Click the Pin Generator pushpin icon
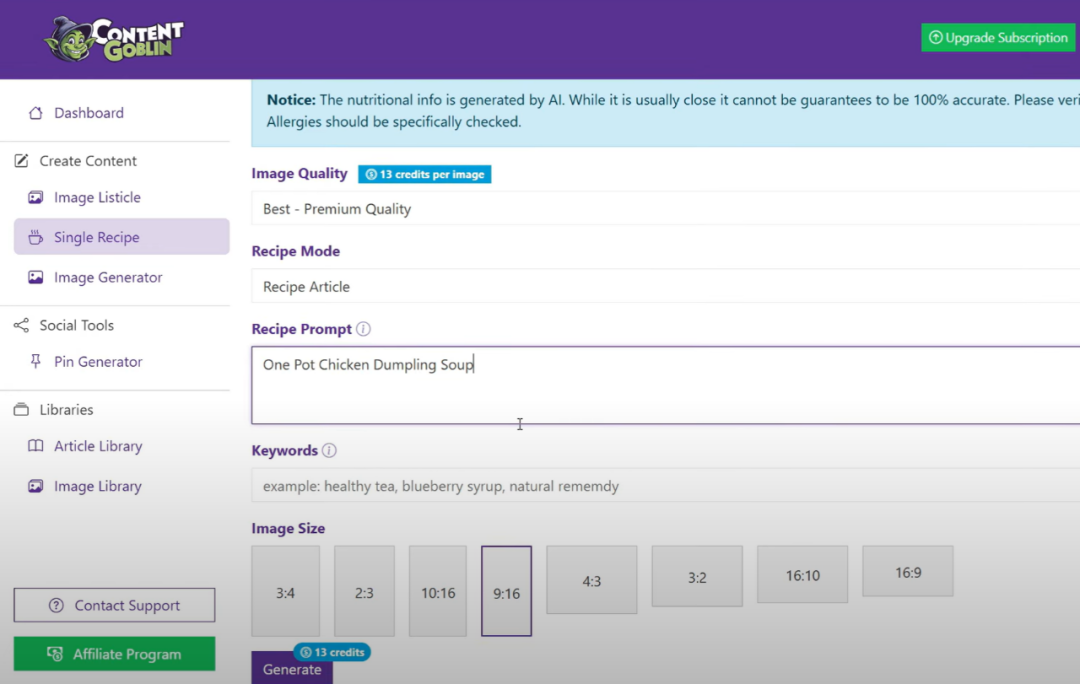 (x=36, y=362)
